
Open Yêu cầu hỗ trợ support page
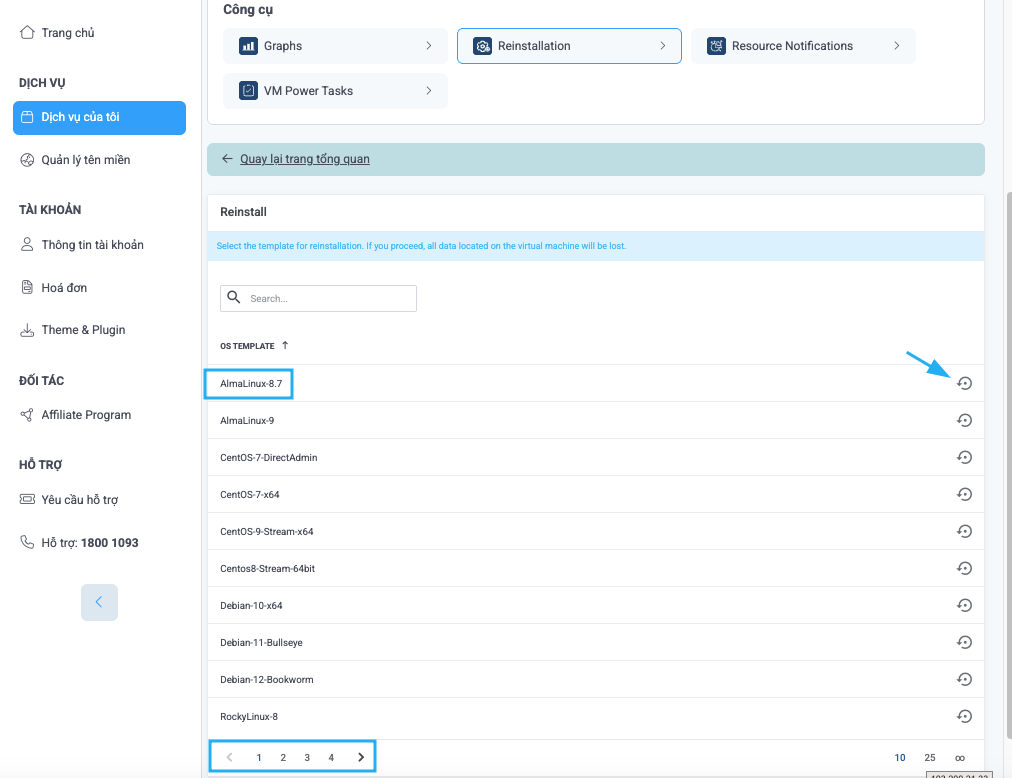tap(80, 500)
